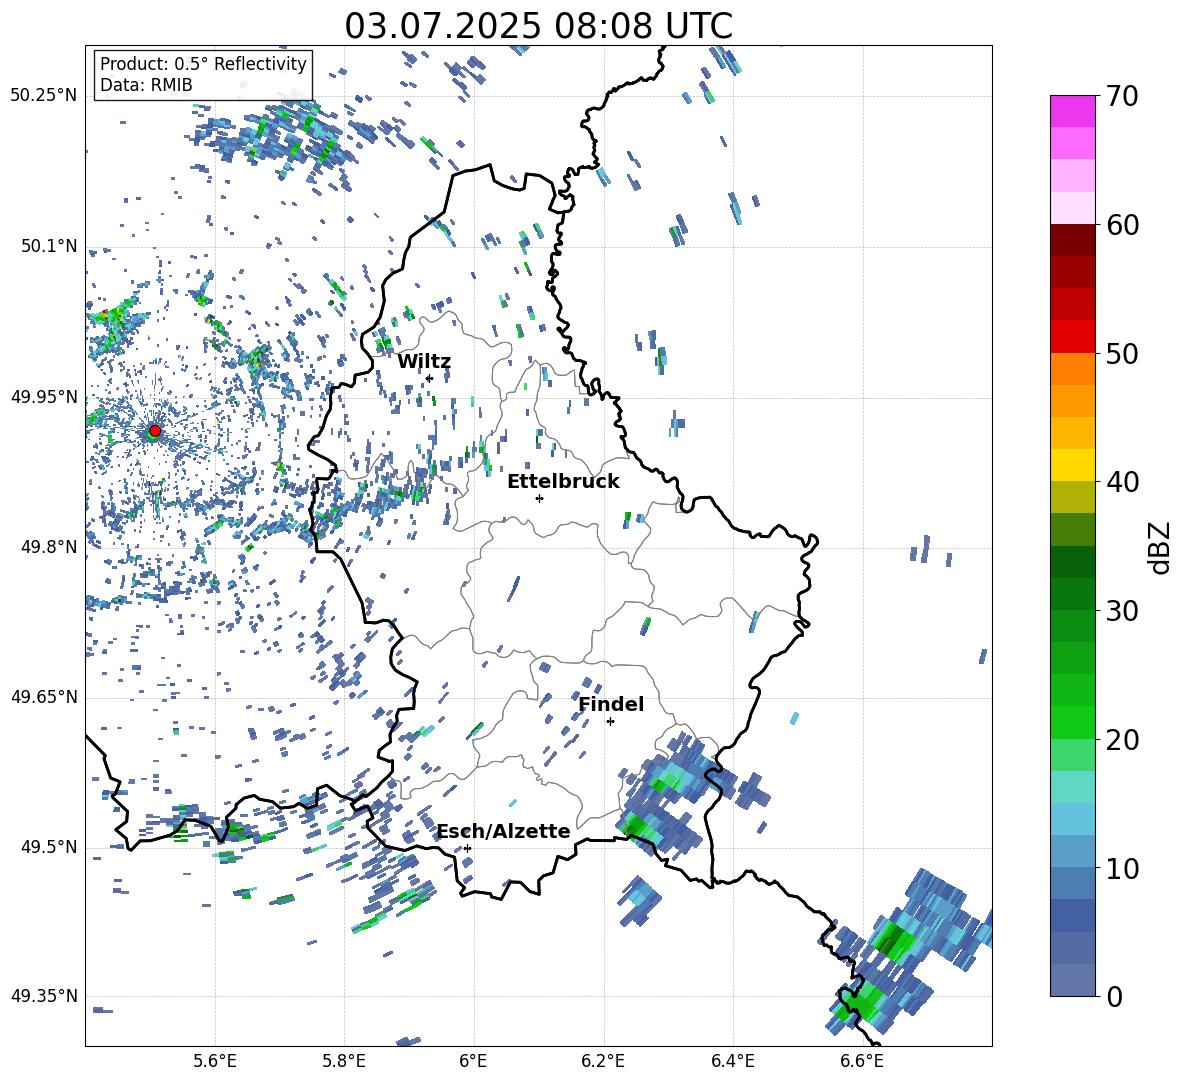Click the Product: 0.5° Reflectivity text
Image resolution: width=1184 pixels, height=1081 pixels.
(203, 64)
